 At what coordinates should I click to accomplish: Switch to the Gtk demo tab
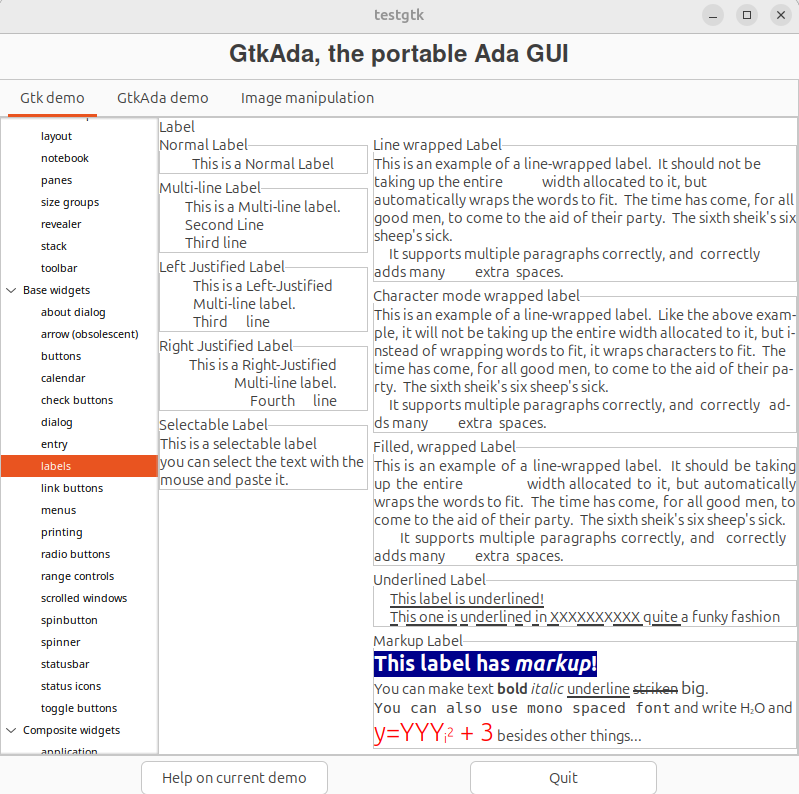coord(52,97)
